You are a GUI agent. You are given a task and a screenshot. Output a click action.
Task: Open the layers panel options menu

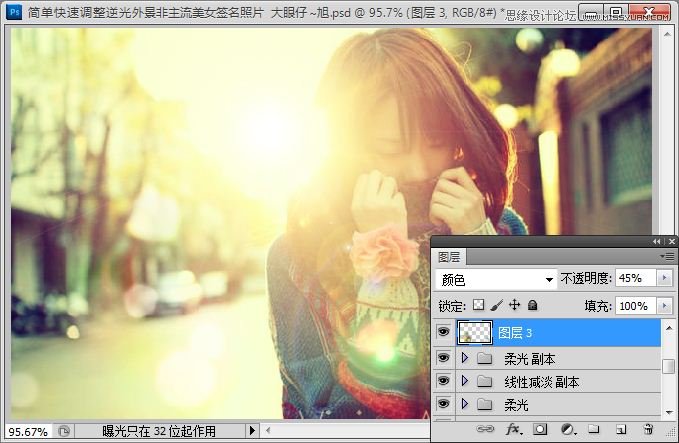[667, 257]
